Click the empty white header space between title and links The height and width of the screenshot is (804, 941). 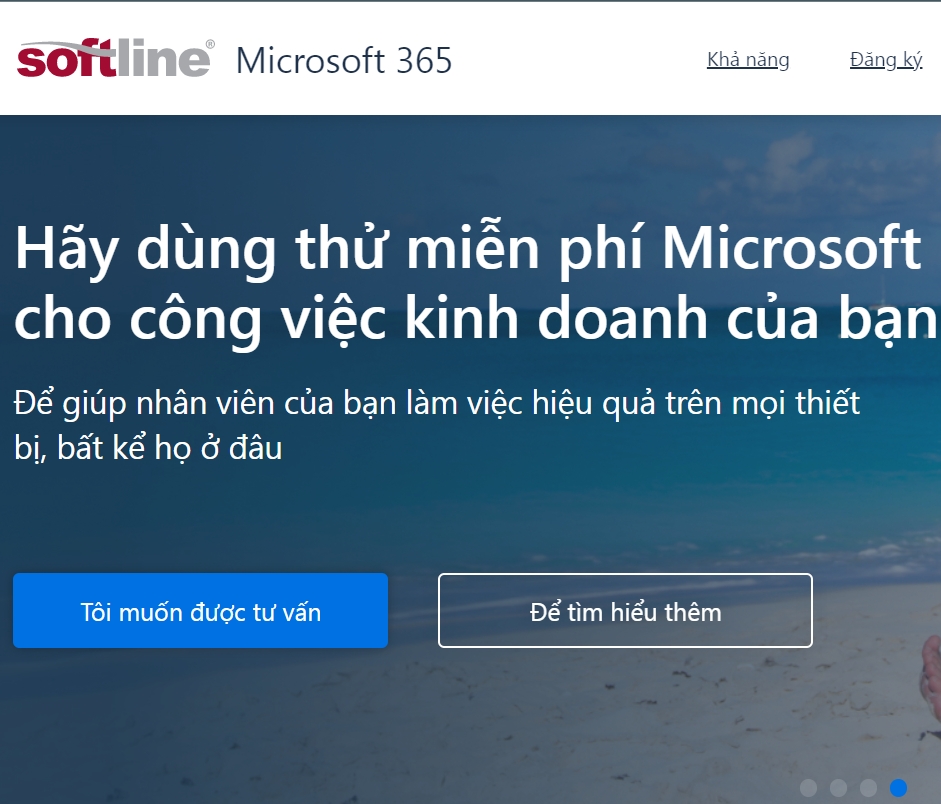pos(579,60)
